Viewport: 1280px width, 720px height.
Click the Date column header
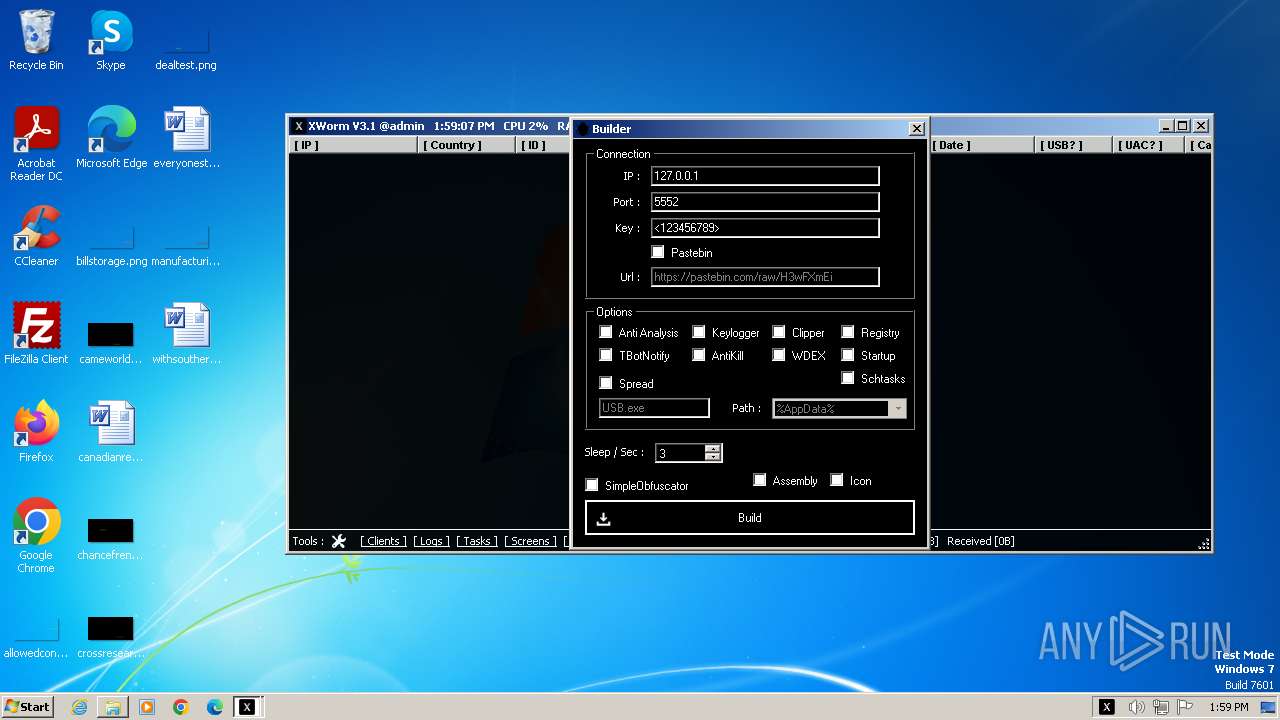click(983, 145)
